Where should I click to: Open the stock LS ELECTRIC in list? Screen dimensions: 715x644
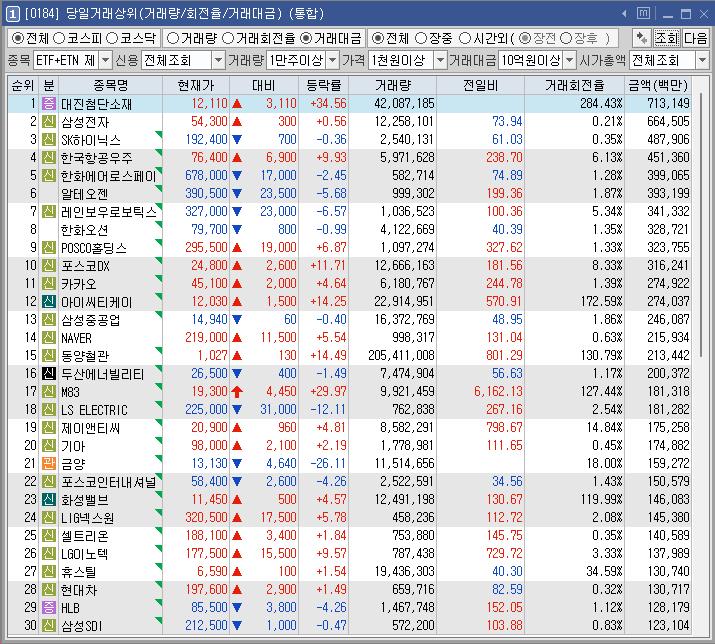[x=94, y=410]
